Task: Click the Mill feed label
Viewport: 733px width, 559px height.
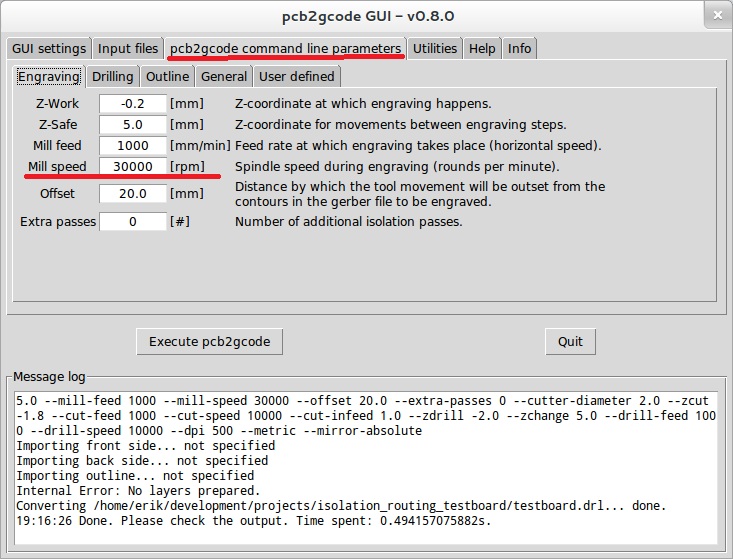Action: 57,146
